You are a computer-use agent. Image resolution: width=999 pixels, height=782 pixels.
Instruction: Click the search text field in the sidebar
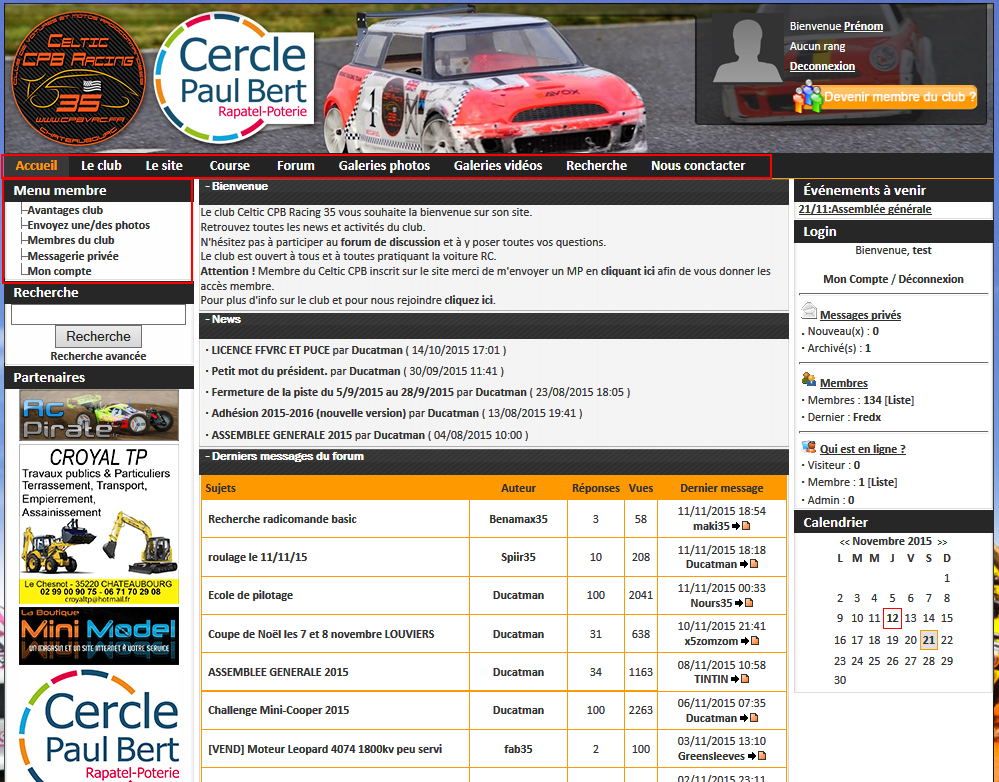pyautogui.click(x=98, y=315)
